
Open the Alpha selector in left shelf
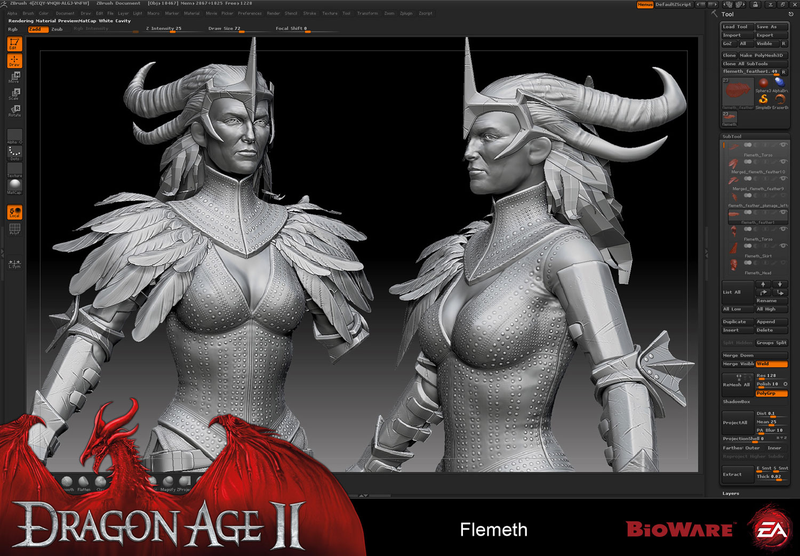[14, 137]
